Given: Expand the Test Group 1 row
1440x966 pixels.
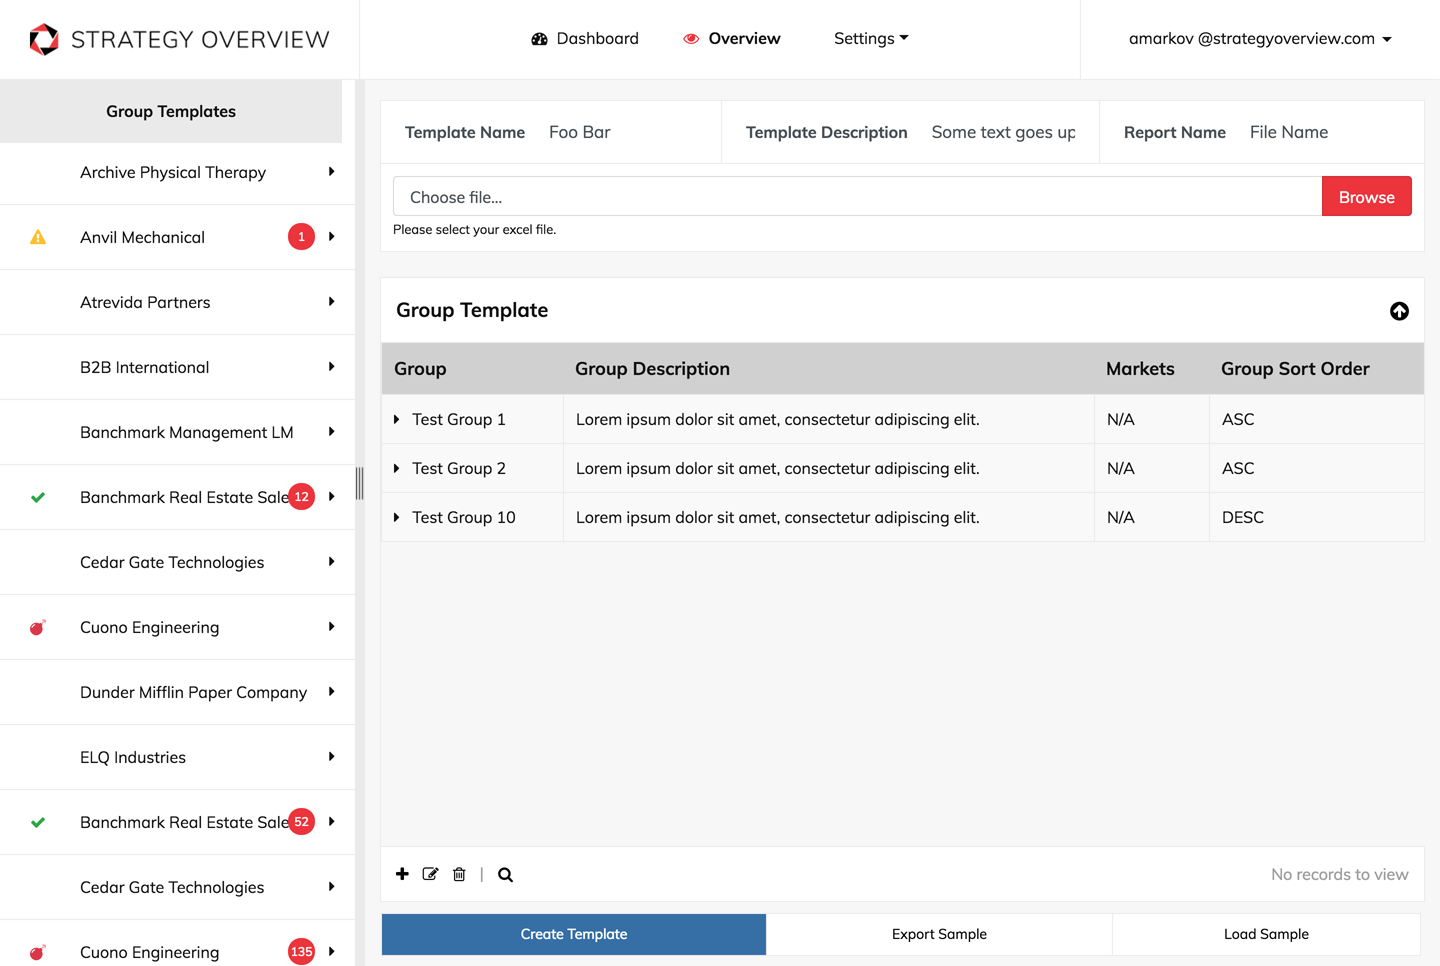Looking at the screenshot, I should (397, 420).
